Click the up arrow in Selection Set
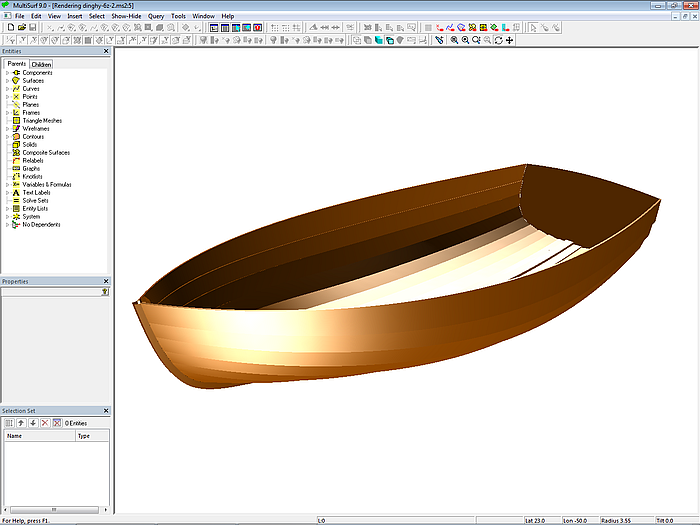 21,423
